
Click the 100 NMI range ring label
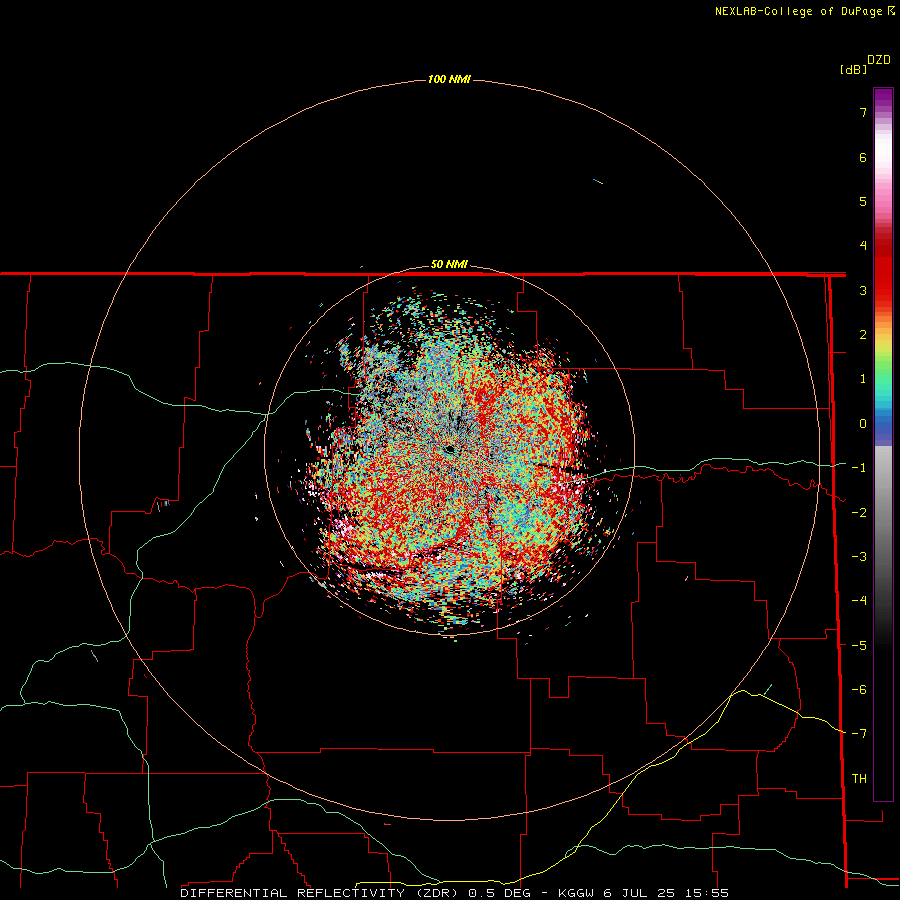[x=449, y=79]
